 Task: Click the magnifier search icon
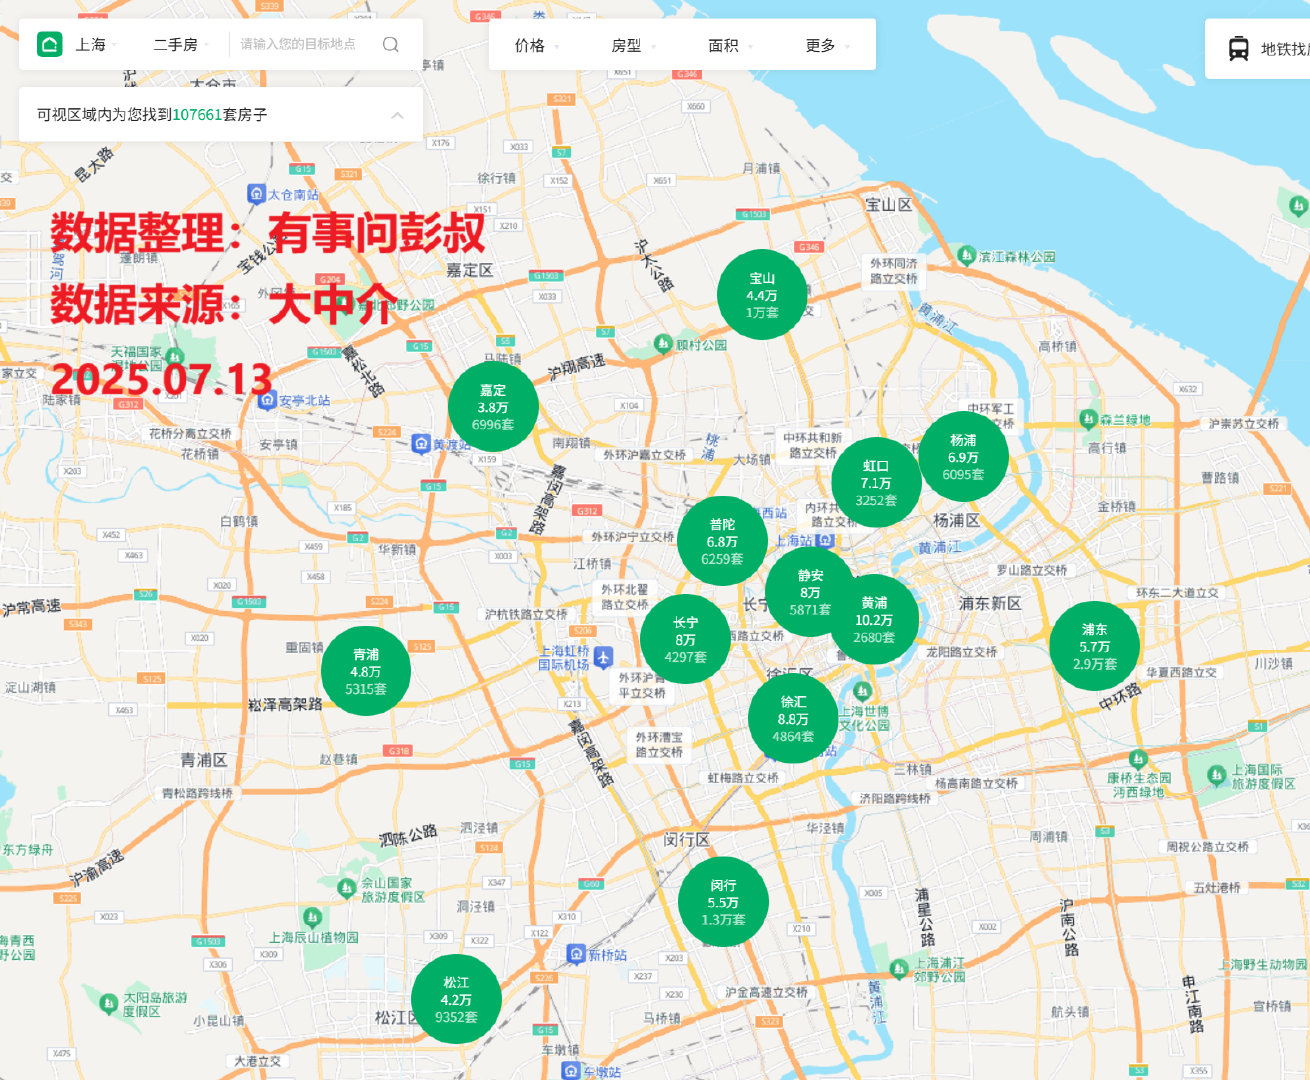tap(391, 44)
